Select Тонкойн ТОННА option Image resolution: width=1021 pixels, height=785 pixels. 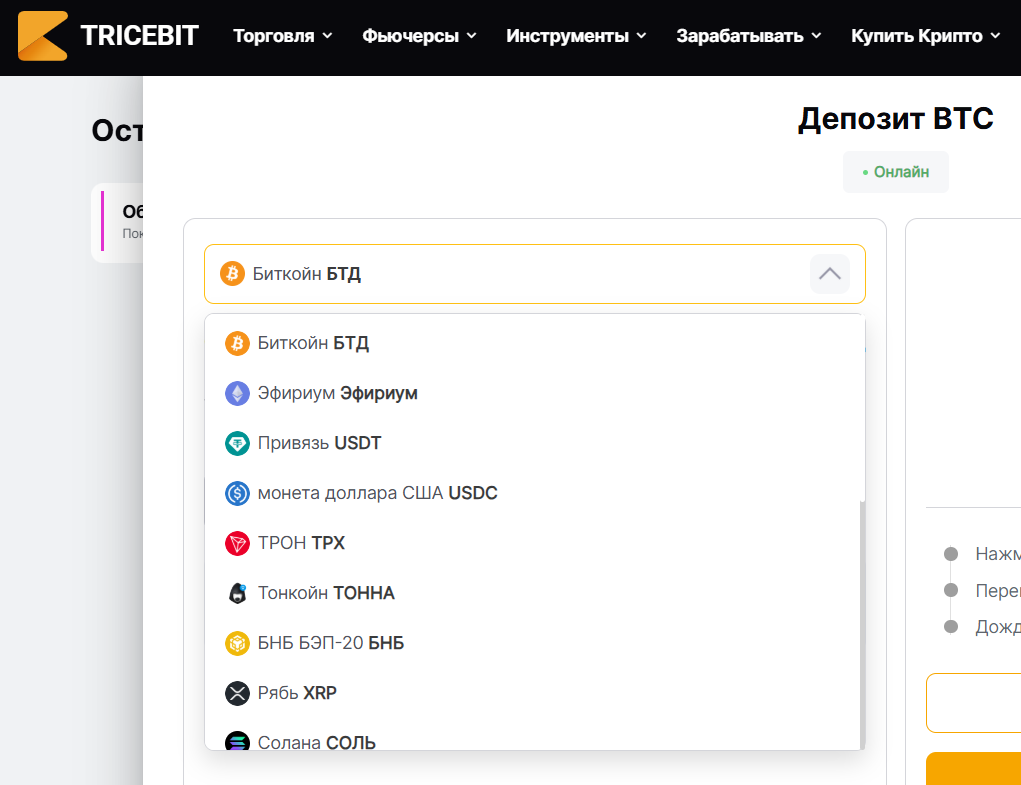click(x=533, y=593)
